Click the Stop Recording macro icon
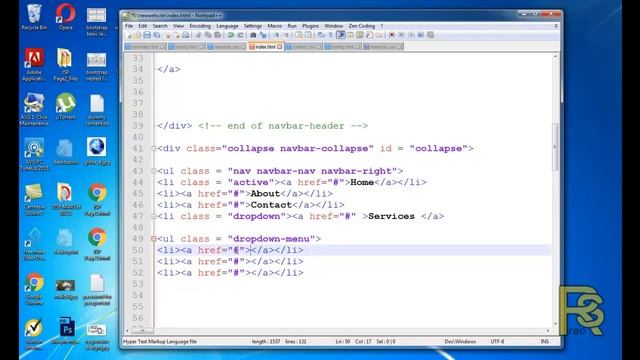640x360 pixels. [401, 35]
